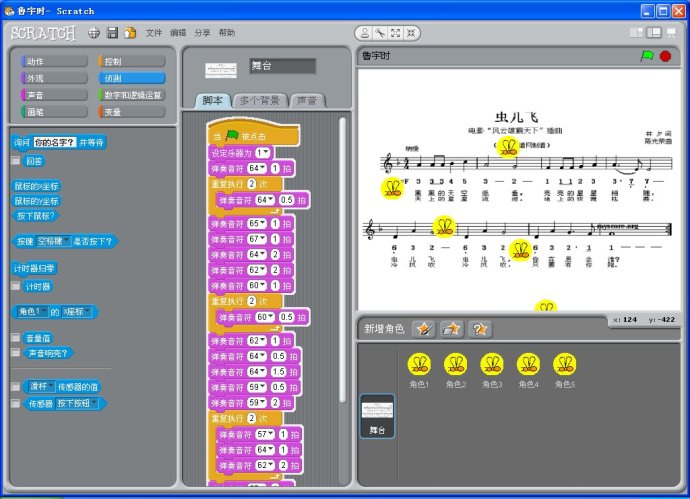
Task: Toggle the 音量值 checkbox
Action: pyautogui.click(x=16, y=338)
